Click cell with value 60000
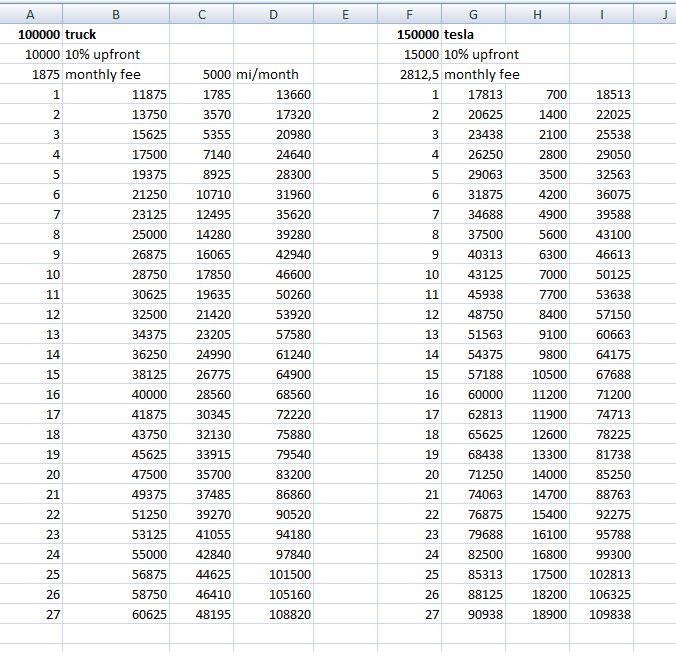676x652 pixels. click(473, 395)
